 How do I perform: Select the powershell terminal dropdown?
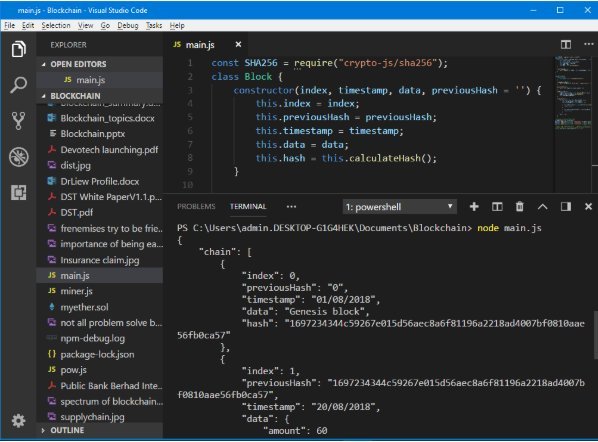pyautogui.click(x=399, y=207)
